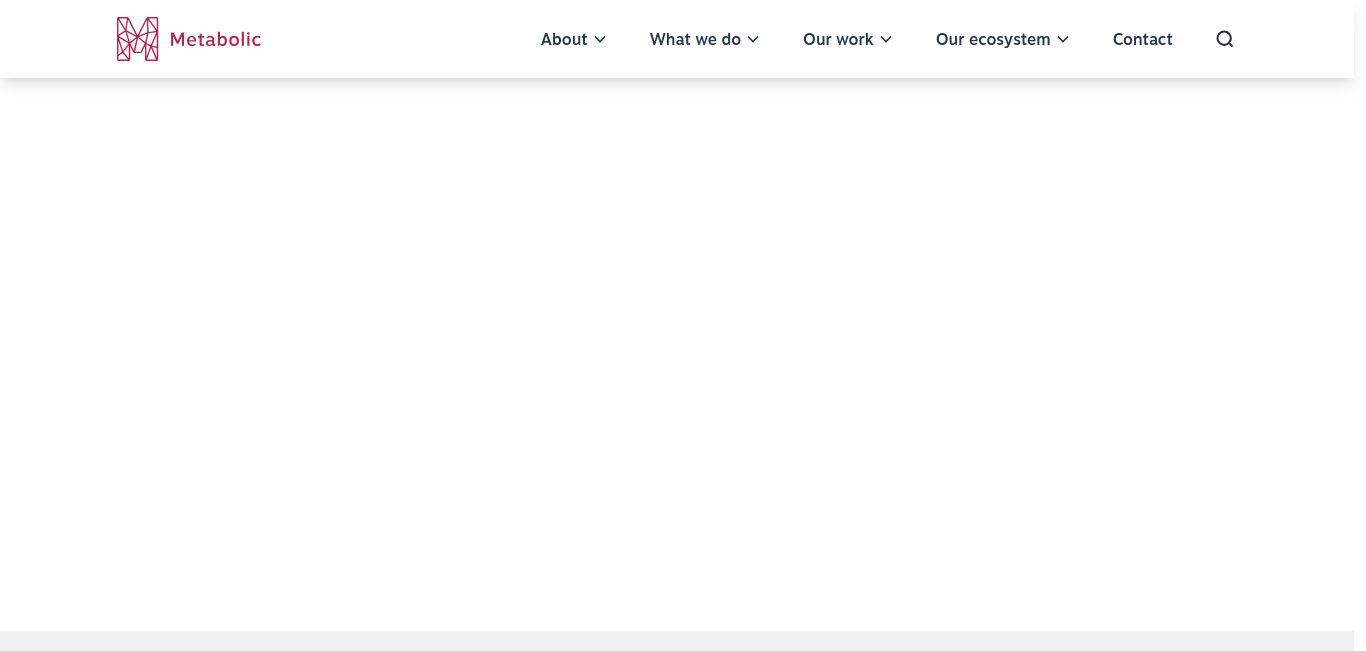Viewport: 1366px width, 651px height.
Task: Open search with the magnifying glass icon
Action: pyautogui.click(x=1224, y=39)
